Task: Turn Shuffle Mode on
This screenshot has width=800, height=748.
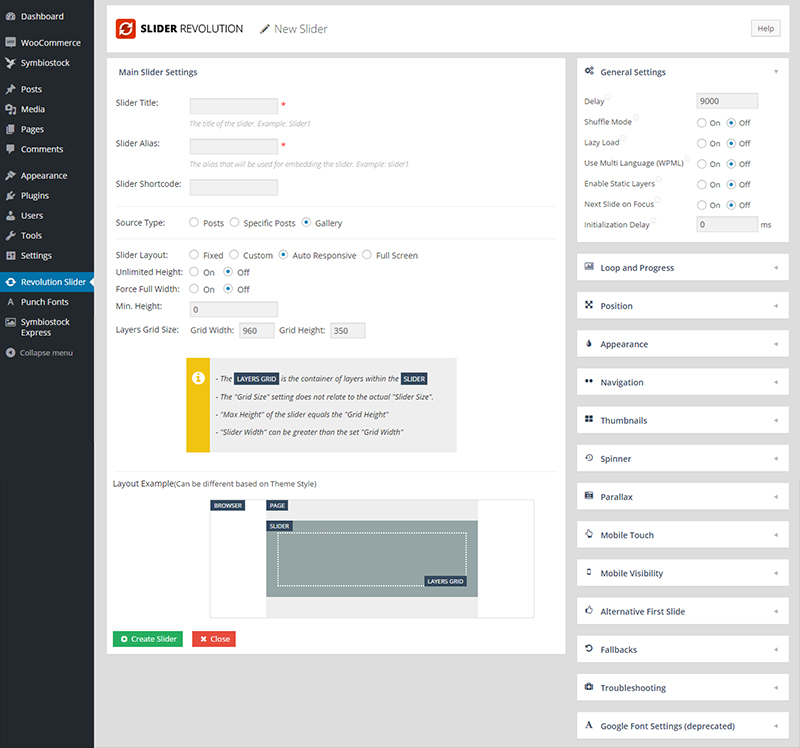Action: (x=702, y=122)
